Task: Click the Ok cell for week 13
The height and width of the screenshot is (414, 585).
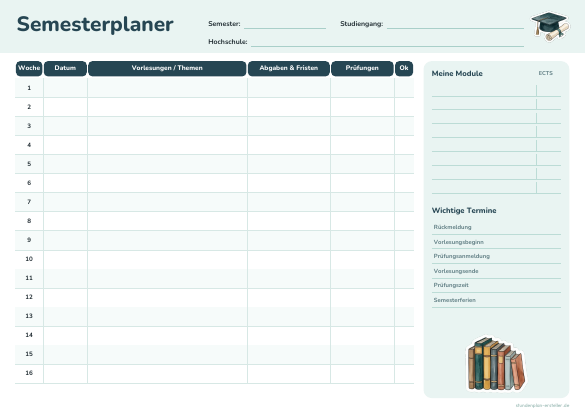Action: [x=404, y=316]
